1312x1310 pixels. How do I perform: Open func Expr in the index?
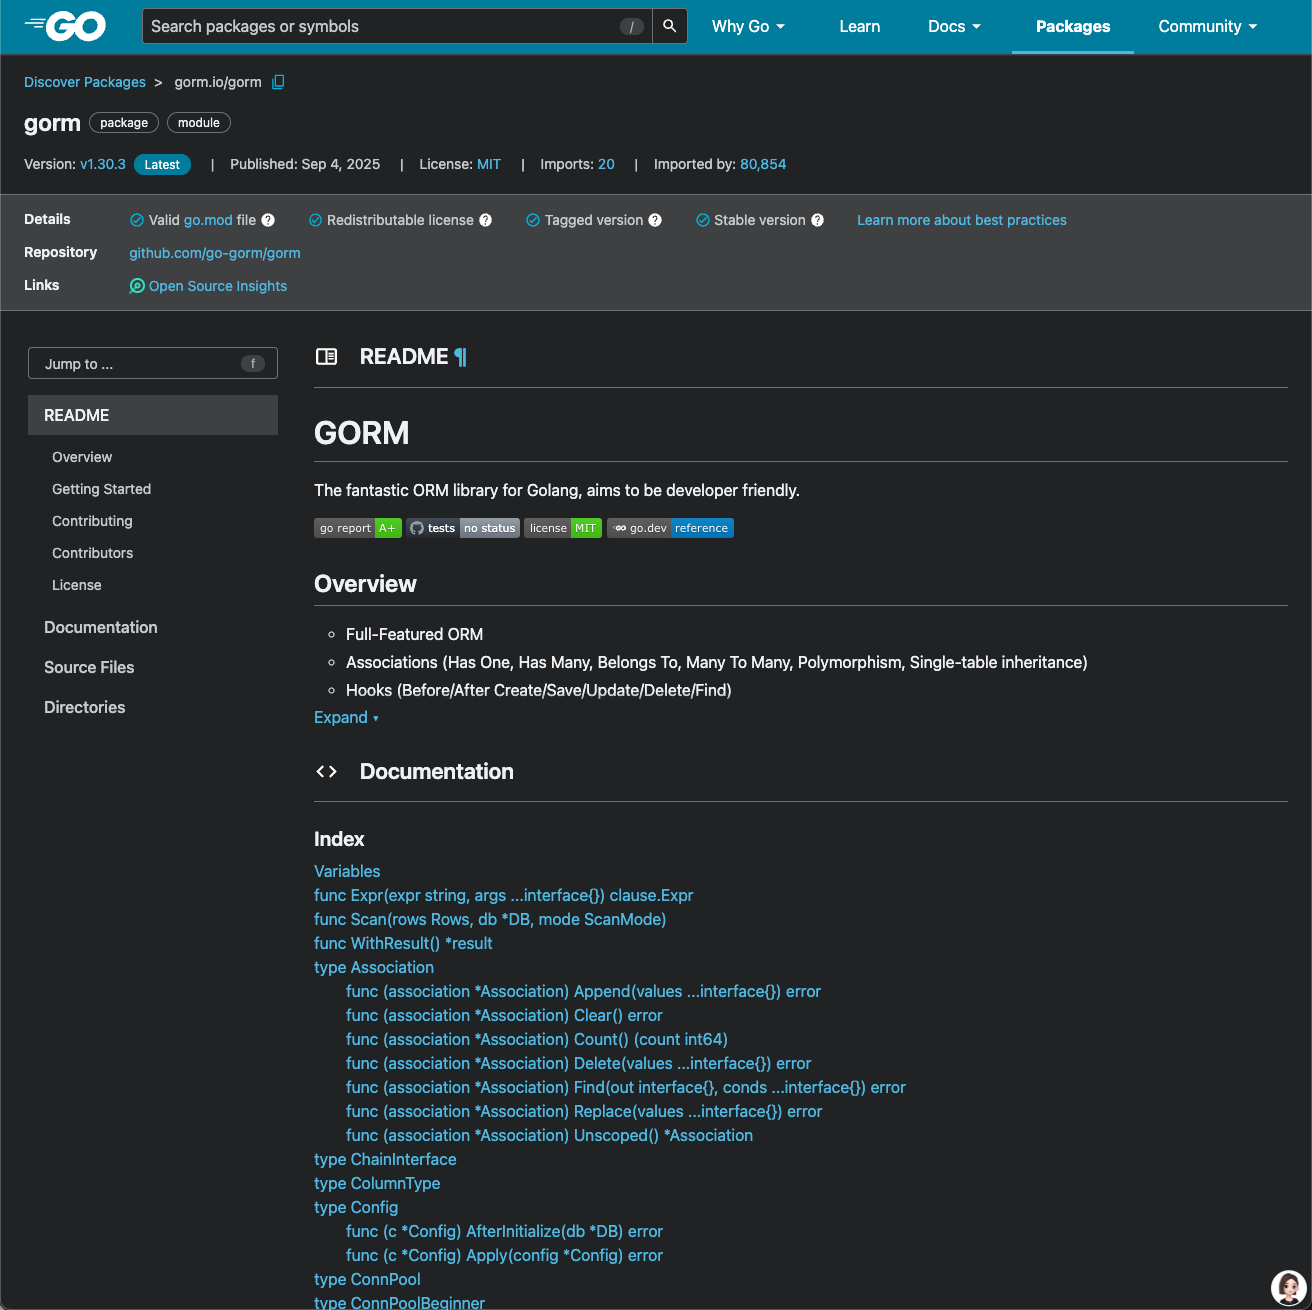point(504,895)
